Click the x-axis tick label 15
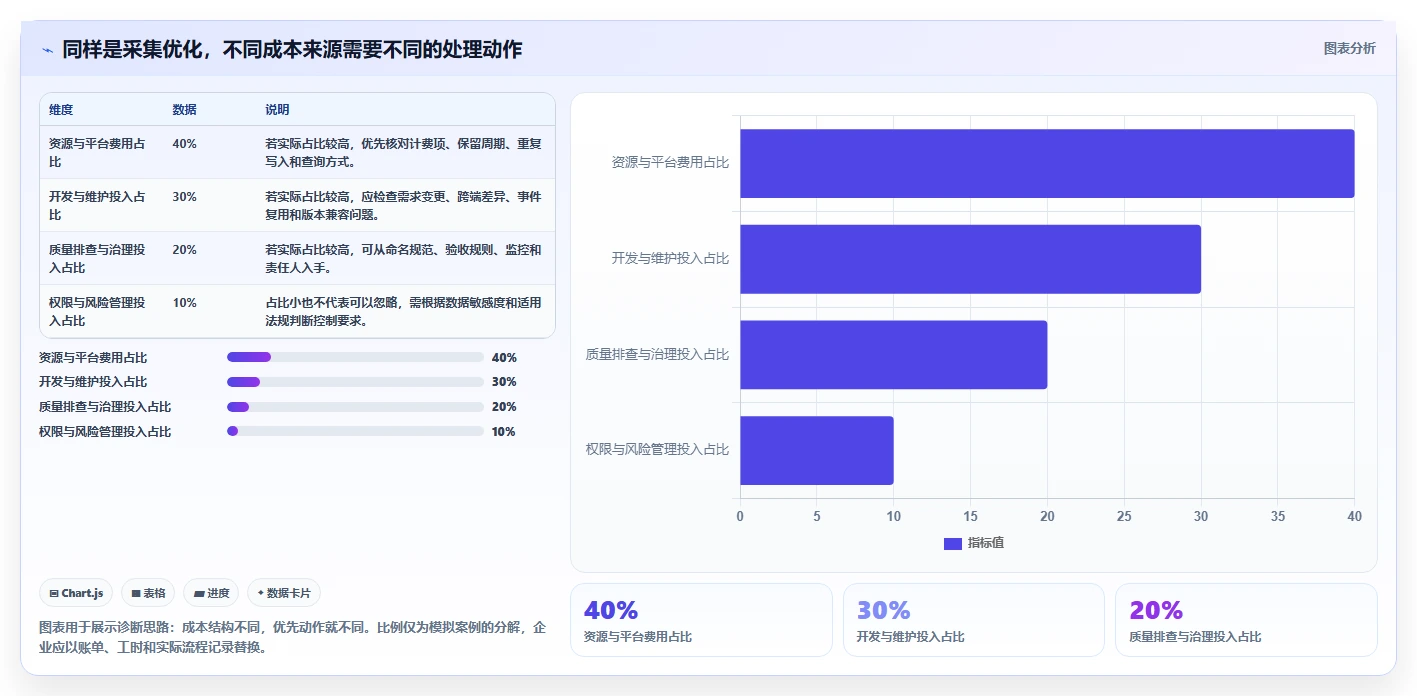Viewport: 1417px width, 696px height. click(x=970, y=517)
